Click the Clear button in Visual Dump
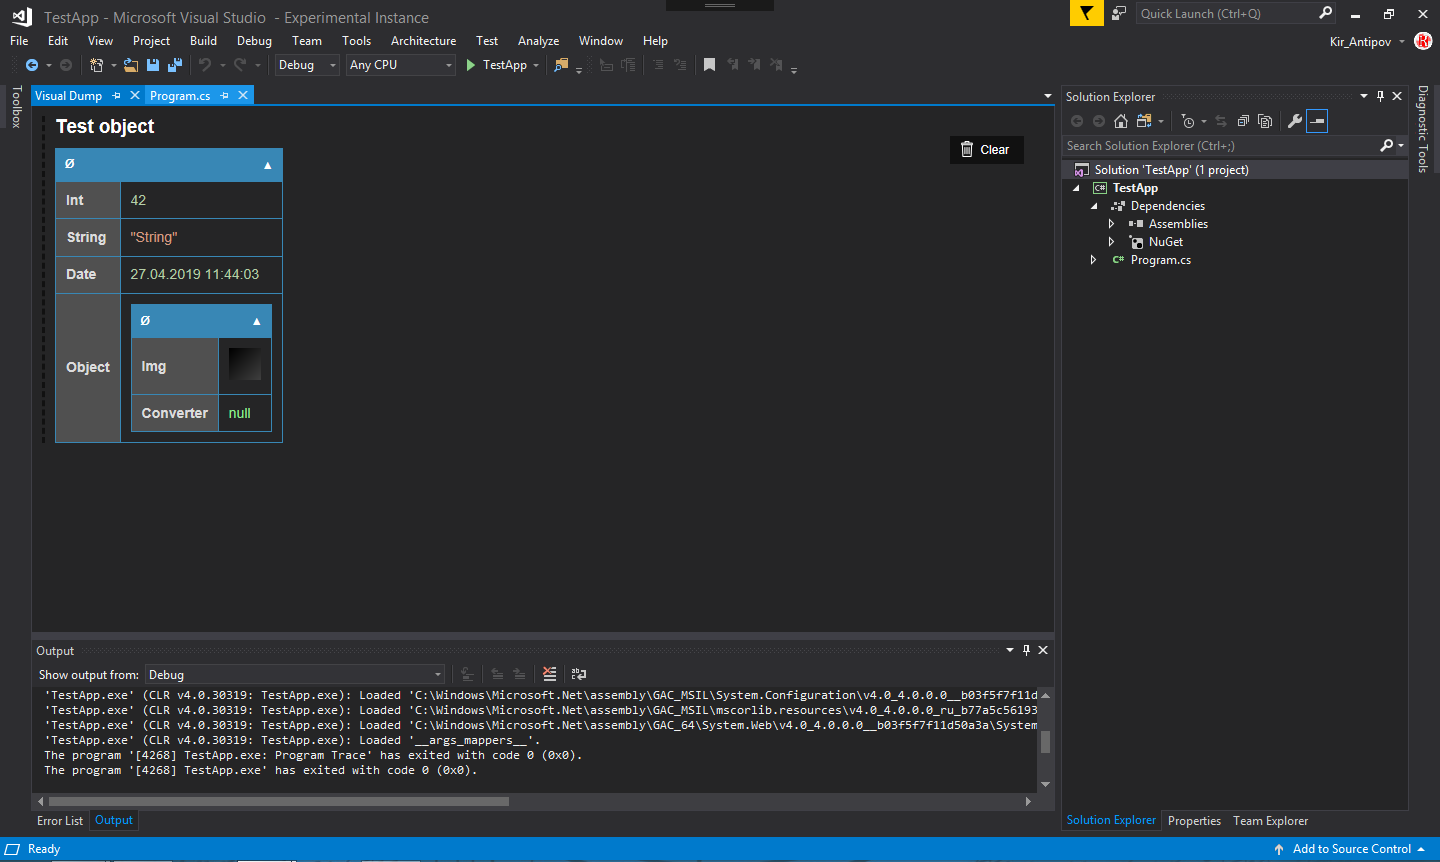The image size is (1440, 862). [x=986, y=150]
